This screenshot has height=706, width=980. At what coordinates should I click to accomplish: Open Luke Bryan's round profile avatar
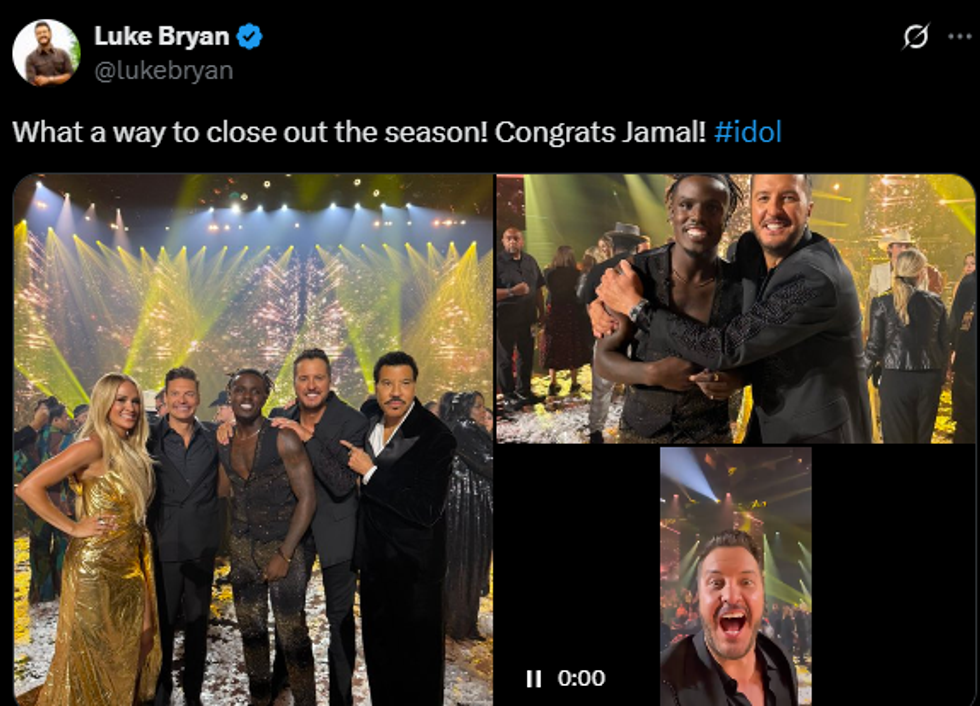coord(46,52)
